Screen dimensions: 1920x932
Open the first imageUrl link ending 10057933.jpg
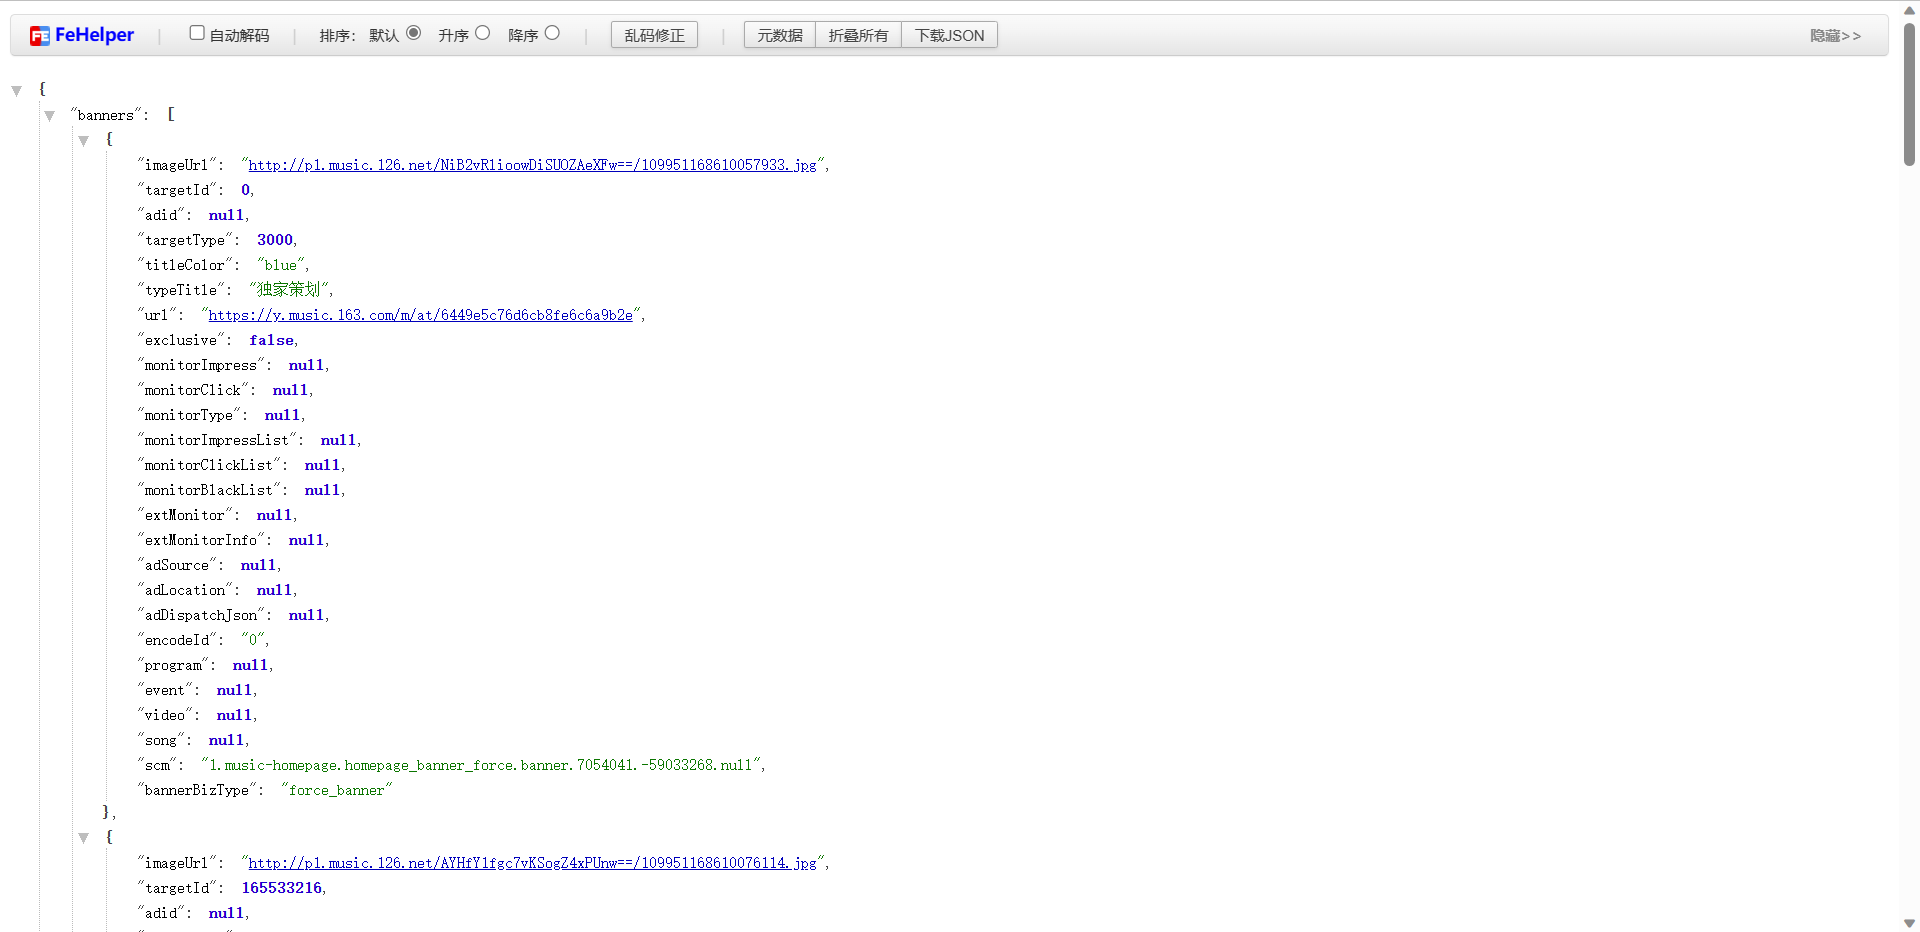point(532,165)
